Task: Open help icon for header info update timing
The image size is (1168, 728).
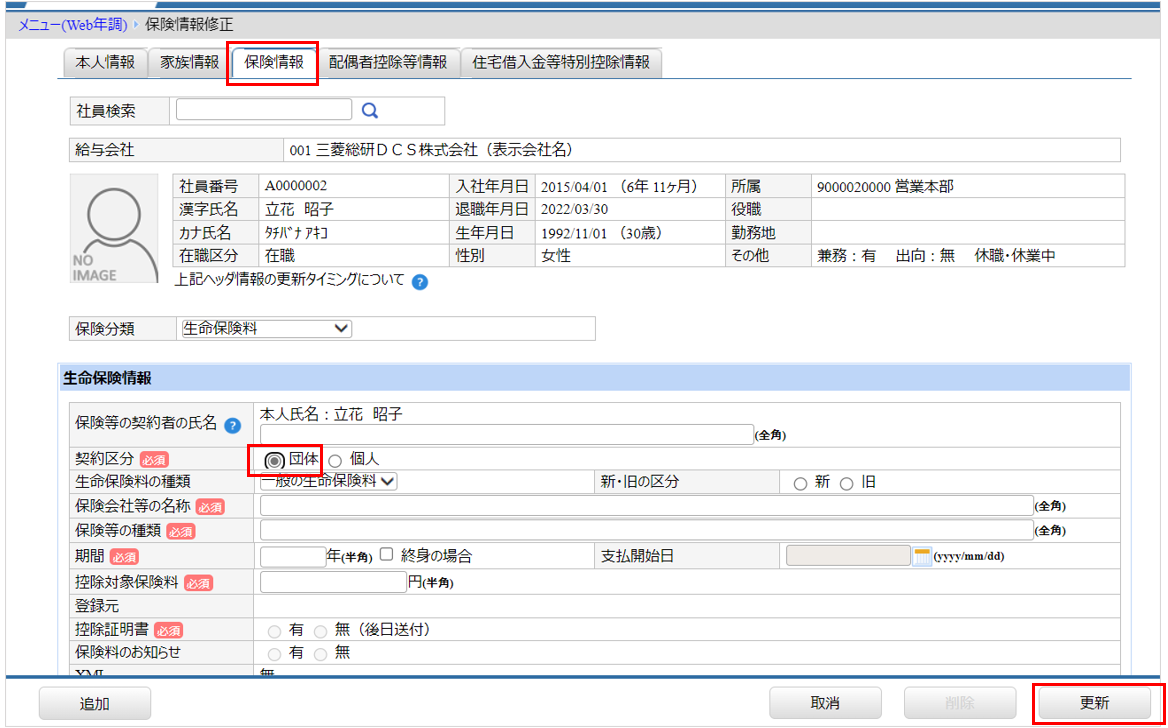Action: pos(420,282)
